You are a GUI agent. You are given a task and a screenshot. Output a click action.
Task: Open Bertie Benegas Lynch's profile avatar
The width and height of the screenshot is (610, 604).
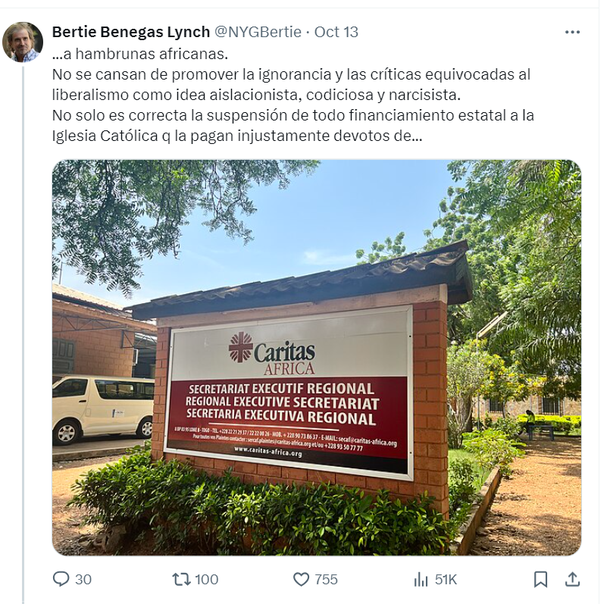23,42
